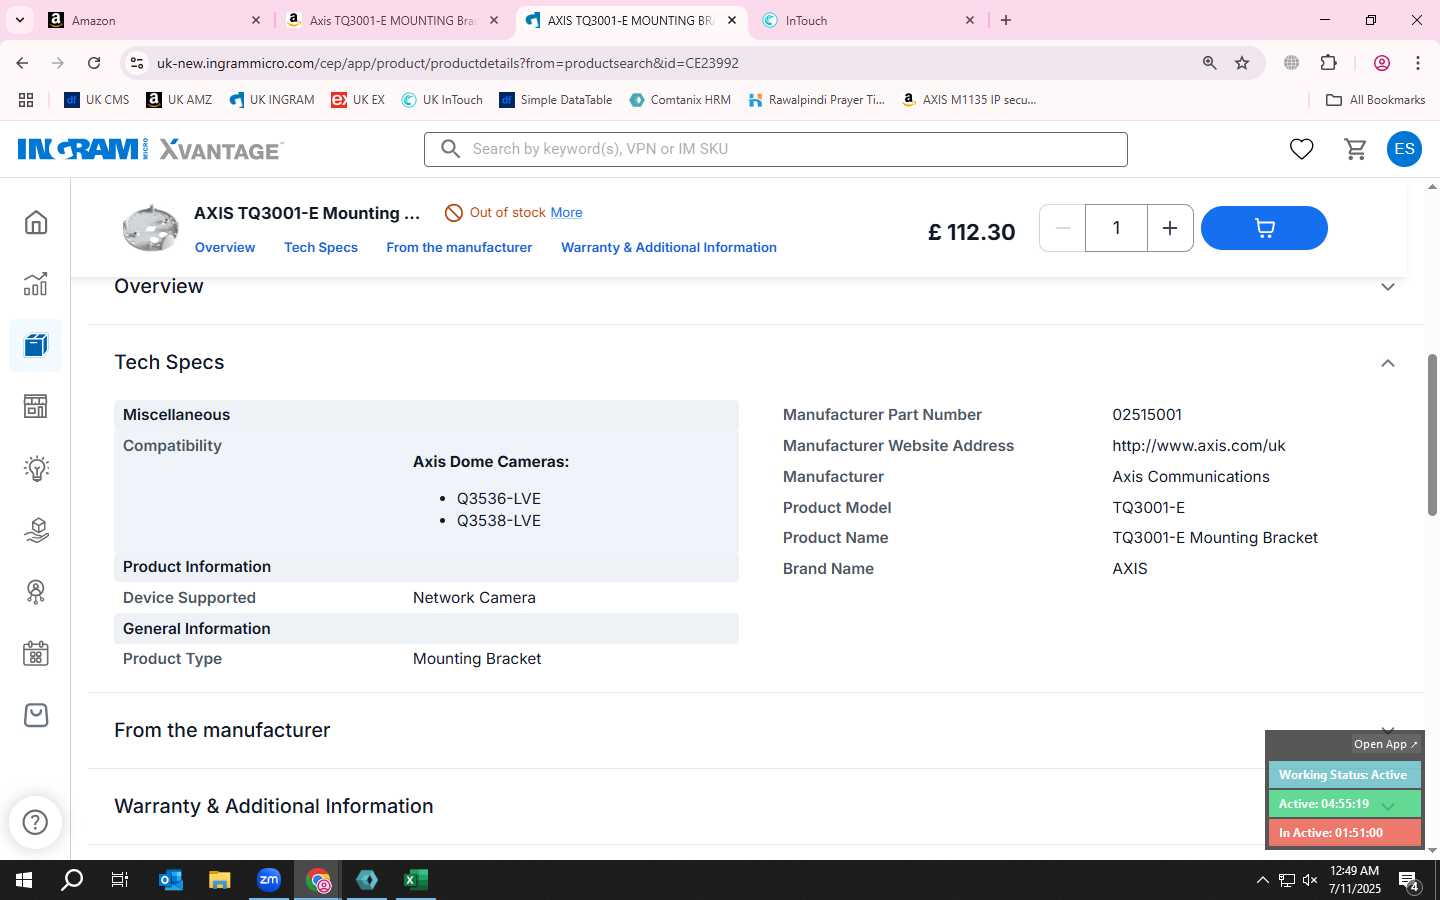Viewport: 1440px width, 900px height.
Task: Expand the Active time tracker chevron
Action: tap(1388, 805)
